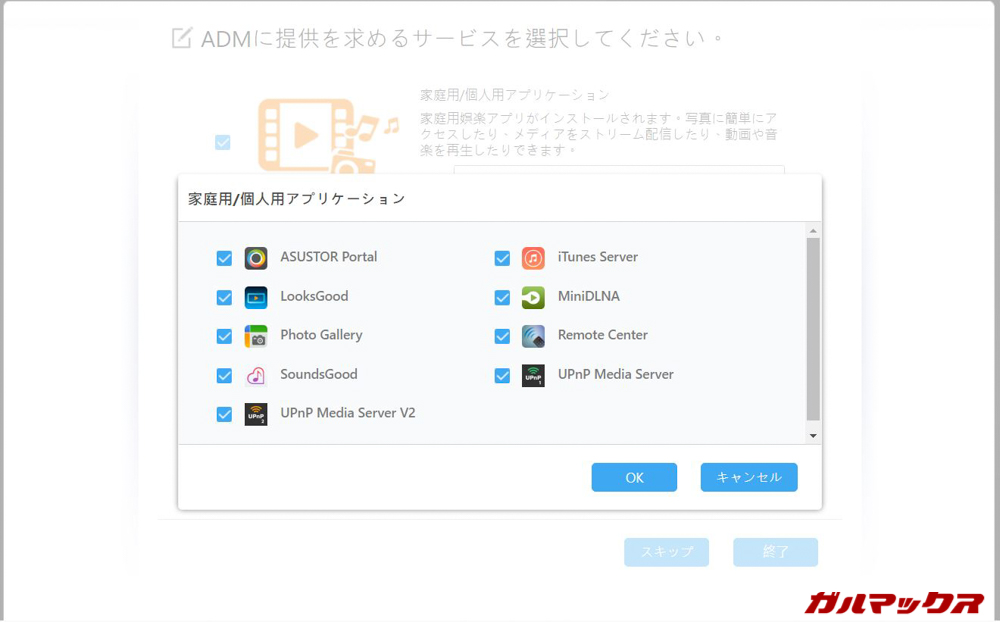1000x622 pixels.
Task: Deselect the UPnP Media Server V2 checkbox
Action: coord(224,414)
